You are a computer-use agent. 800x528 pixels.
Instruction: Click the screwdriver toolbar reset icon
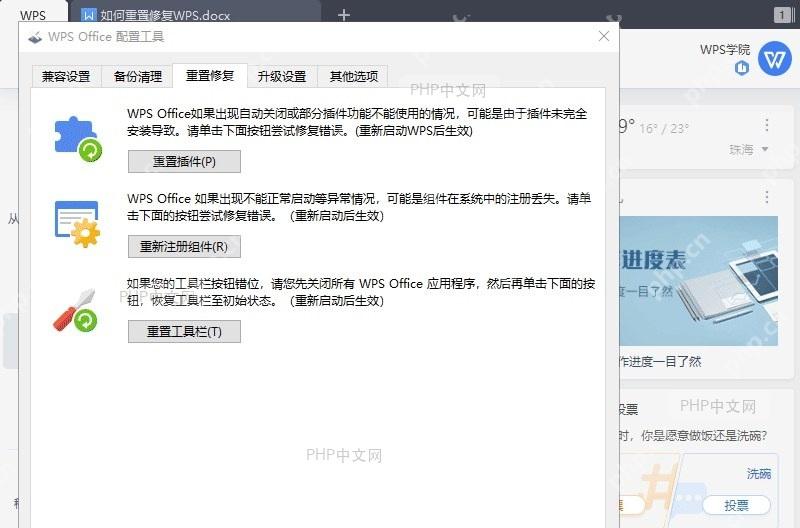pyautogui.click(x=76, y=310)
